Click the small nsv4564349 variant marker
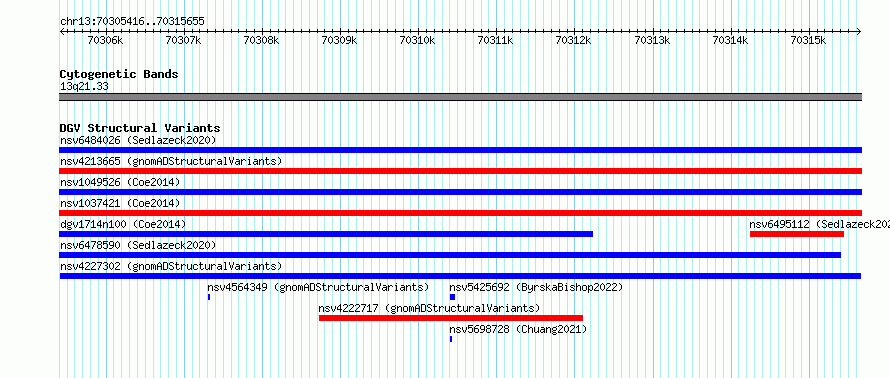 point(209,297)
